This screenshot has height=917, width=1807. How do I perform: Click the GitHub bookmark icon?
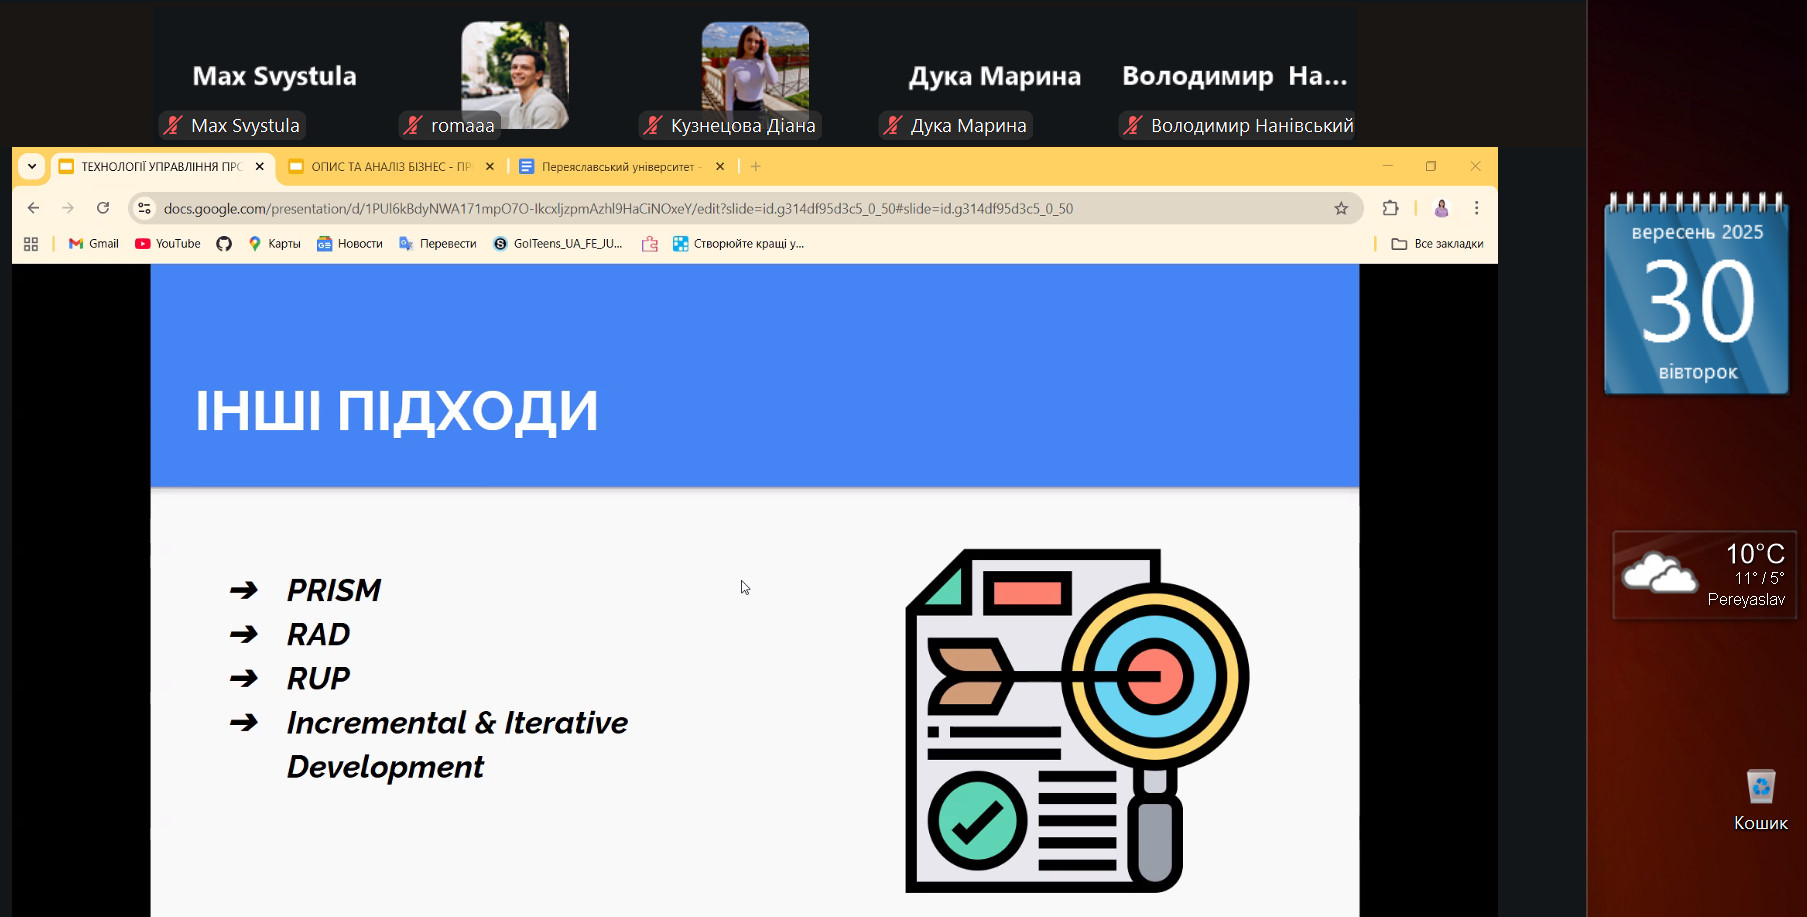[x=224, y=244]
